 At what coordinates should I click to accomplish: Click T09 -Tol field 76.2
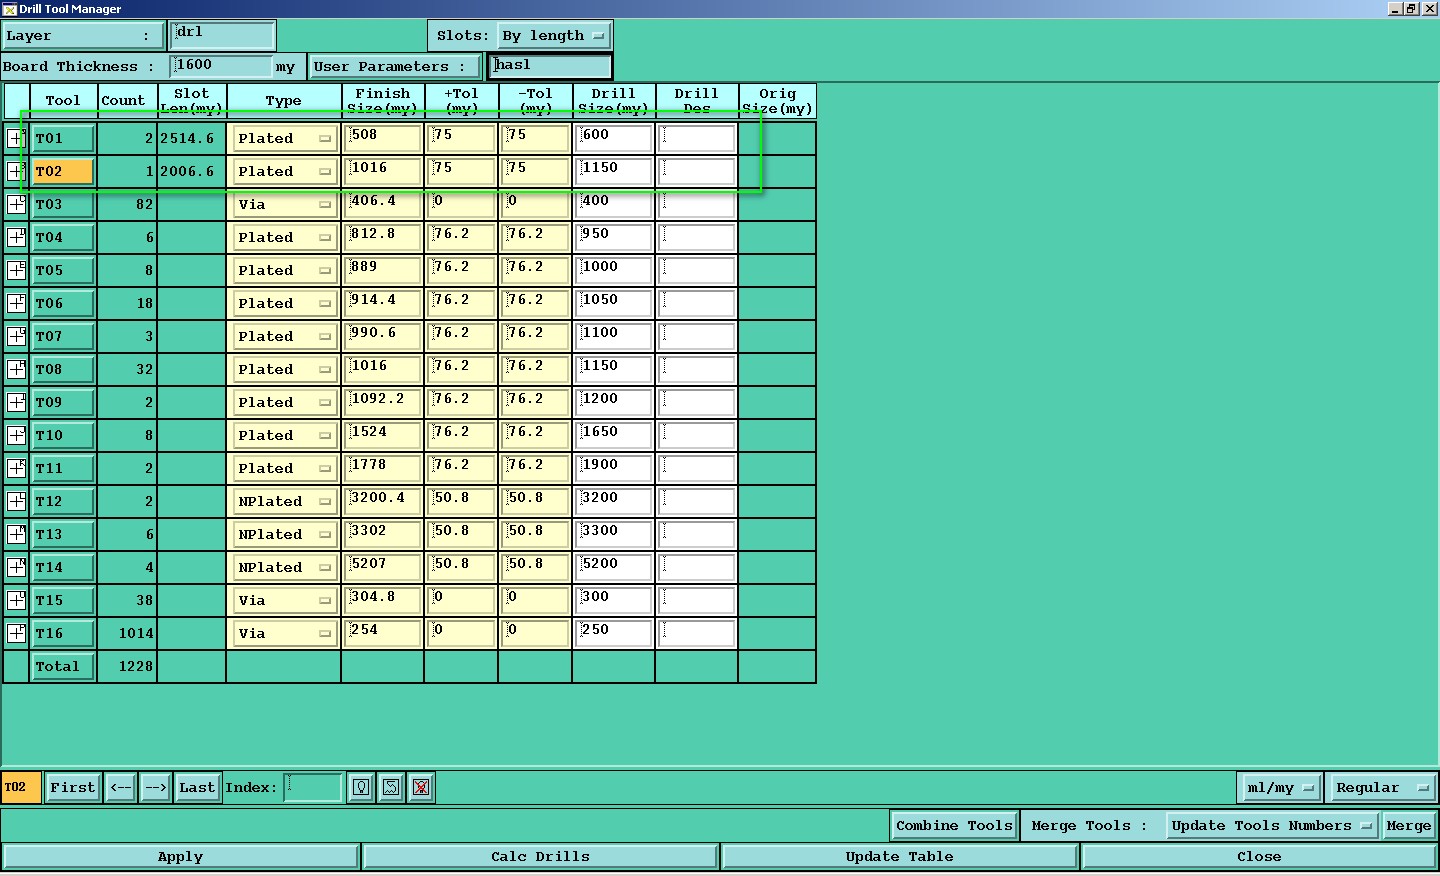click(536, 402)
